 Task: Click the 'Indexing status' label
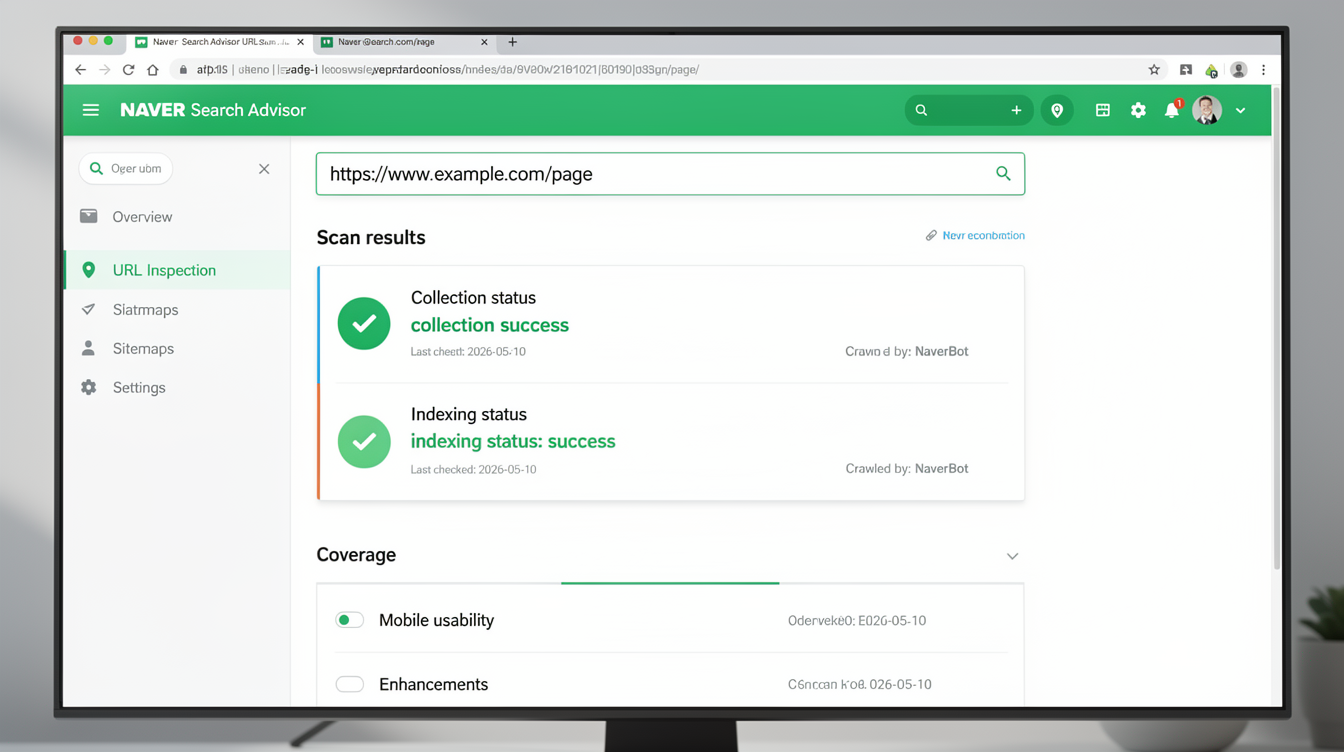pos(469,414)
